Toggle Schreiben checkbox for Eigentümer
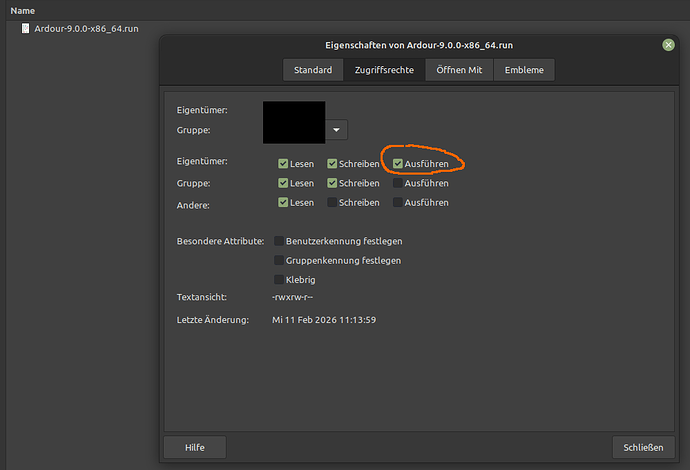This screenshot has width=690, height=470. 333,164
